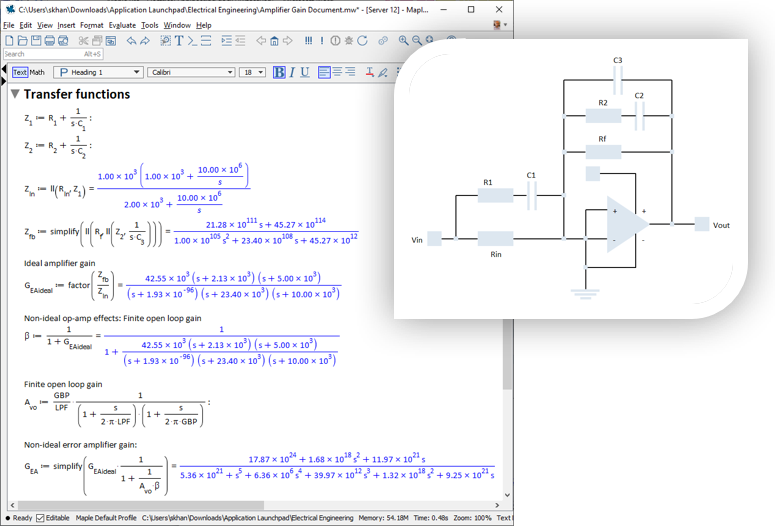Click in the Search input field
Screen dimensions: 775x526
coord(40,55)
